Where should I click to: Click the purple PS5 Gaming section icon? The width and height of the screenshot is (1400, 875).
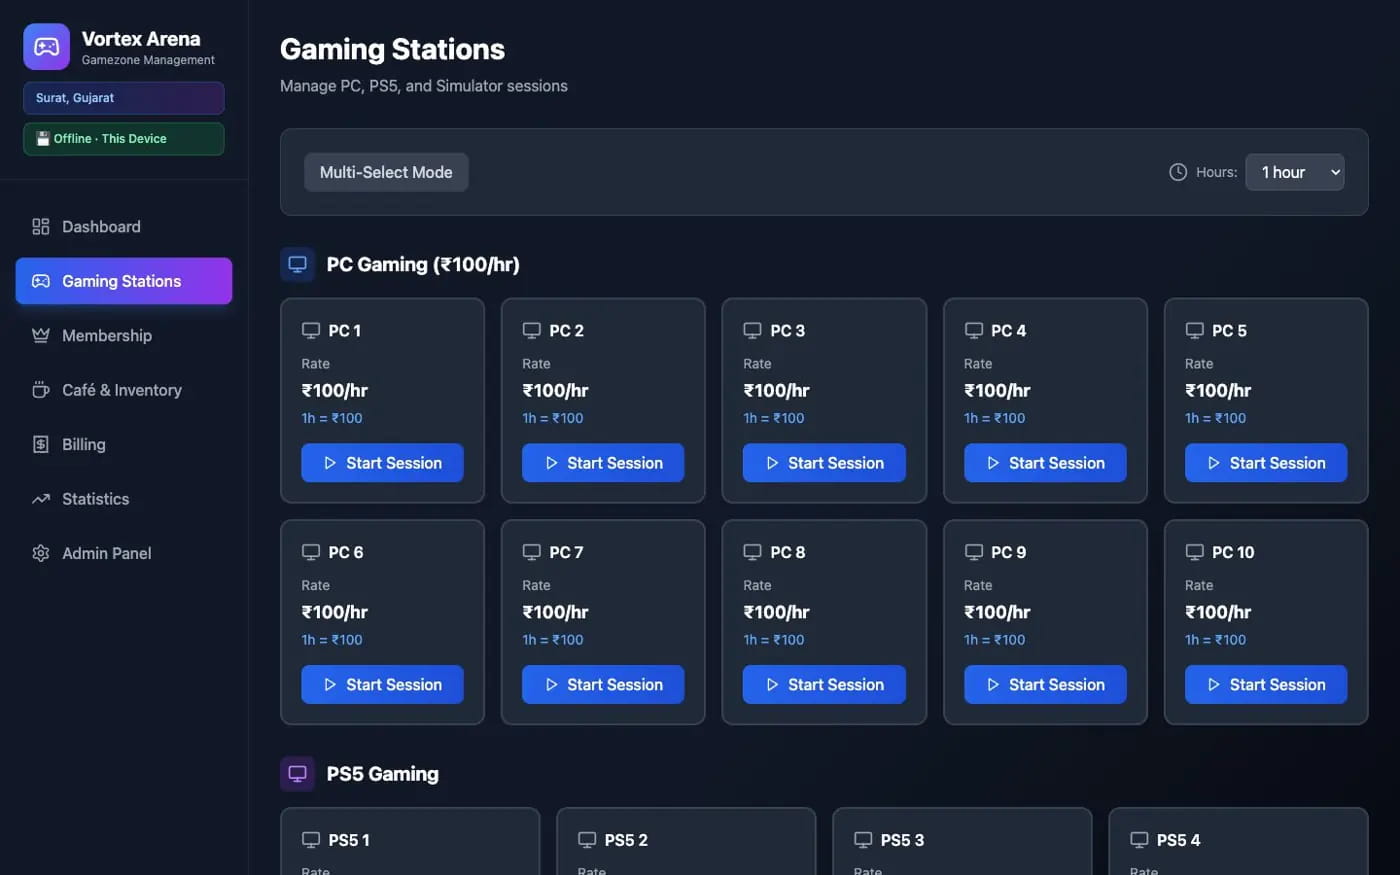coord(297,774)
